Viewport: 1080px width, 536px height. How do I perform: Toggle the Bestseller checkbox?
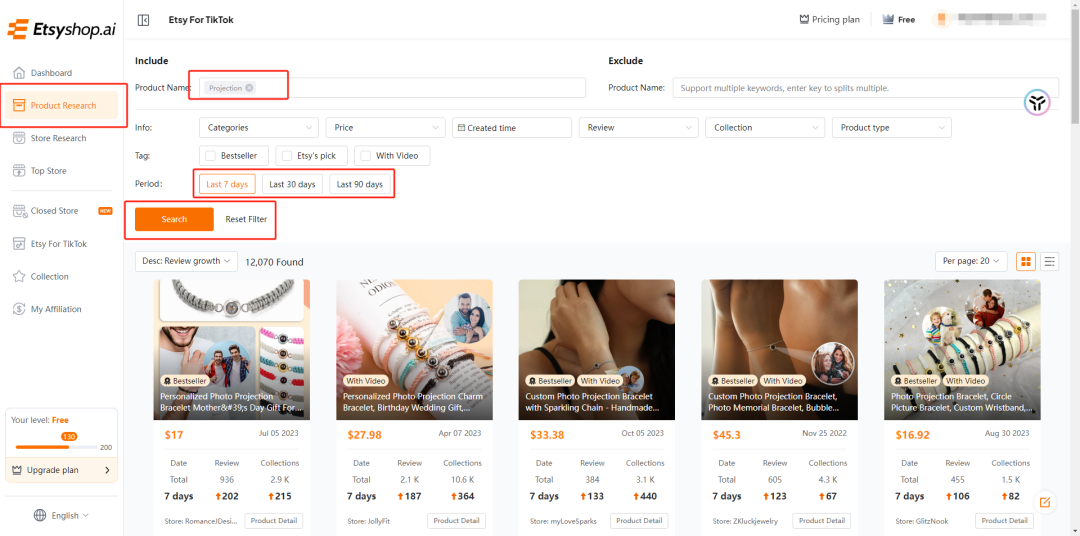coord(211,156)
